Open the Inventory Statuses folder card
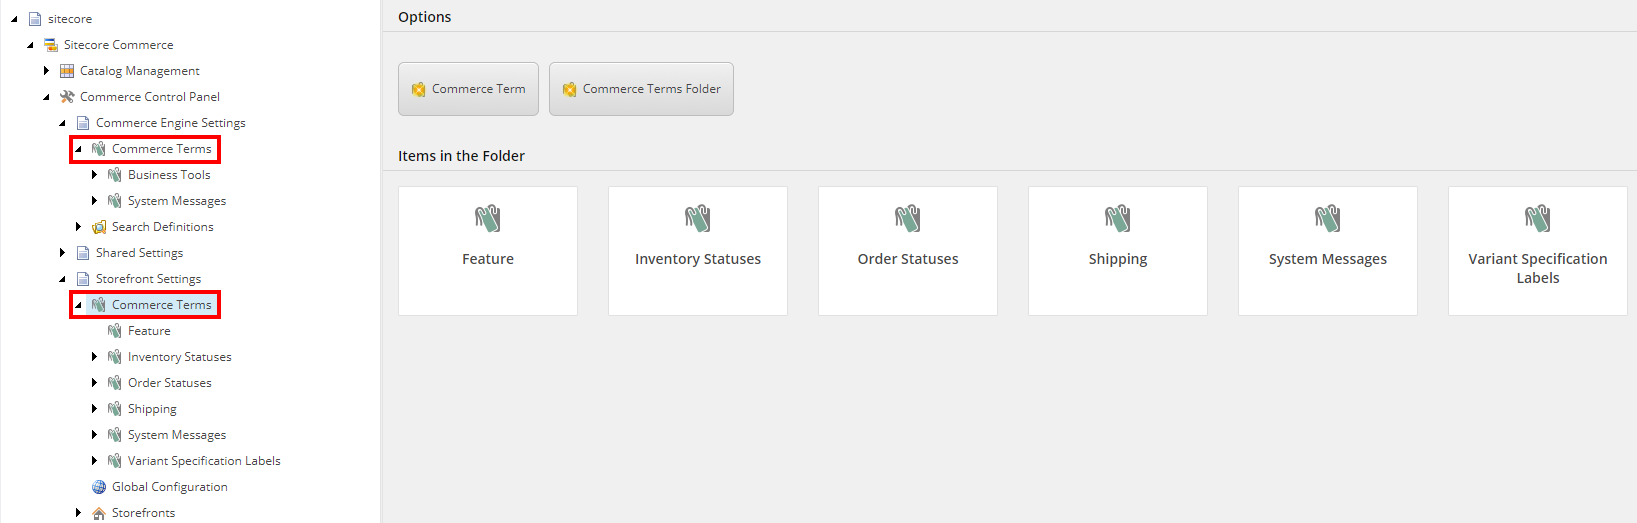Screen dimensions: 1637x523 (698, 251)
